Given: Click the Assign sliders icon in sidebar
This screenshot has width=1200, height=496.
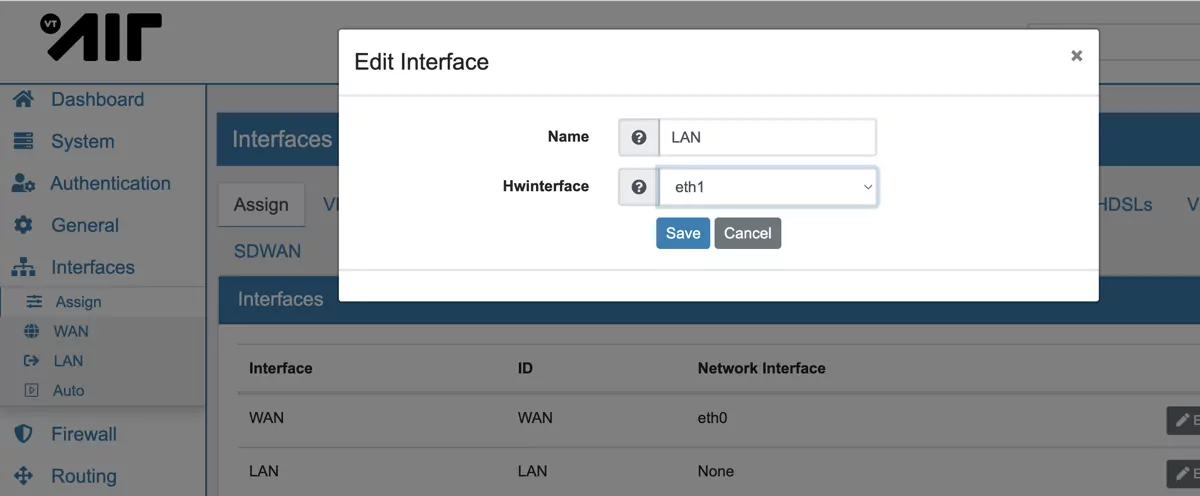Looking at the screenshot, I should pyautogui.click(x=34, y=301).
